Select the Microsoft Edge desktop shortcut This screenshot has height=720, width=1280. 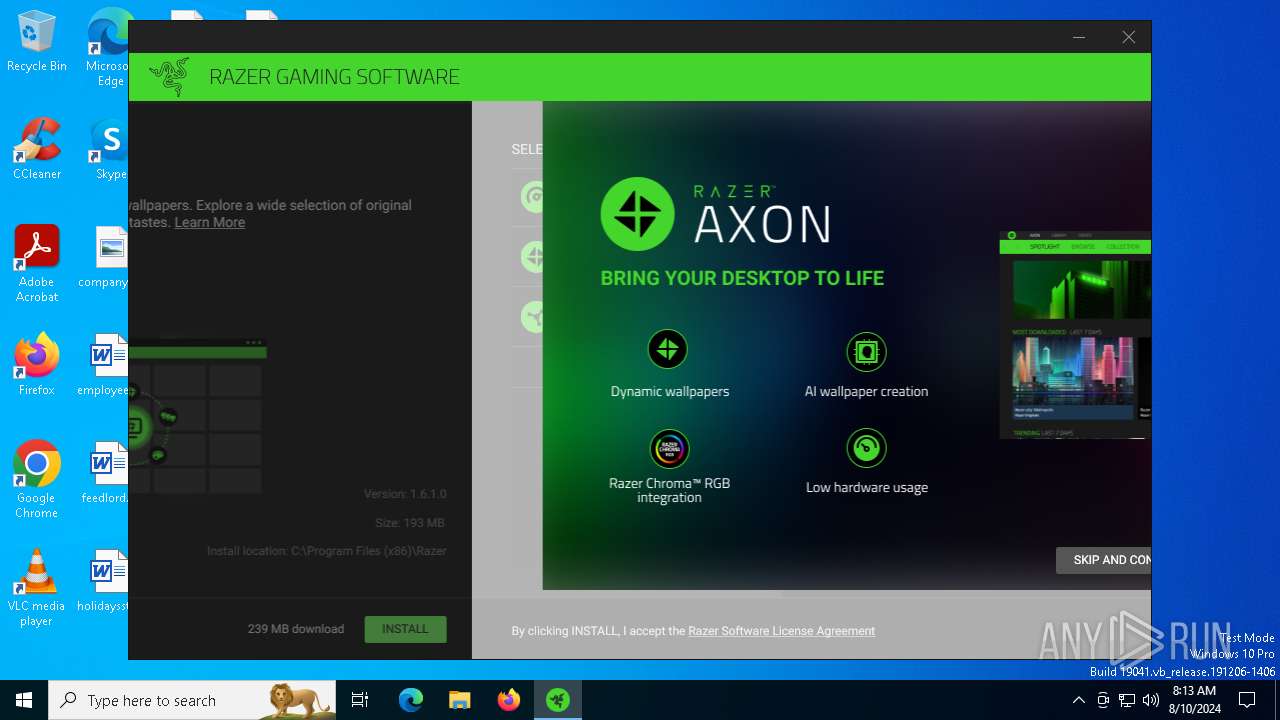click(x=108, y=47)
